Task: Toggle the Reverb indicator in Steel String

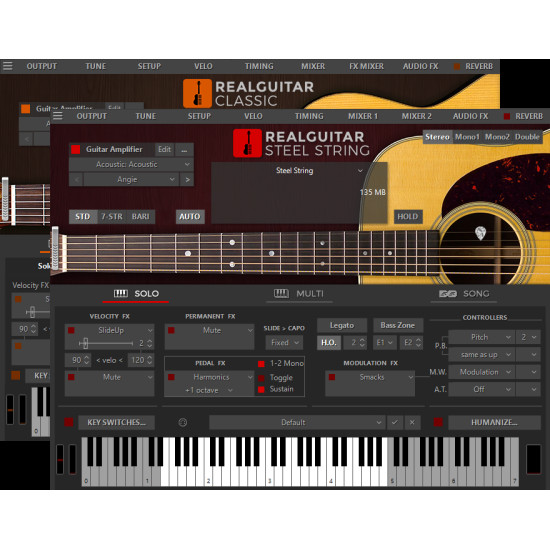Action: tap(507, 116)
